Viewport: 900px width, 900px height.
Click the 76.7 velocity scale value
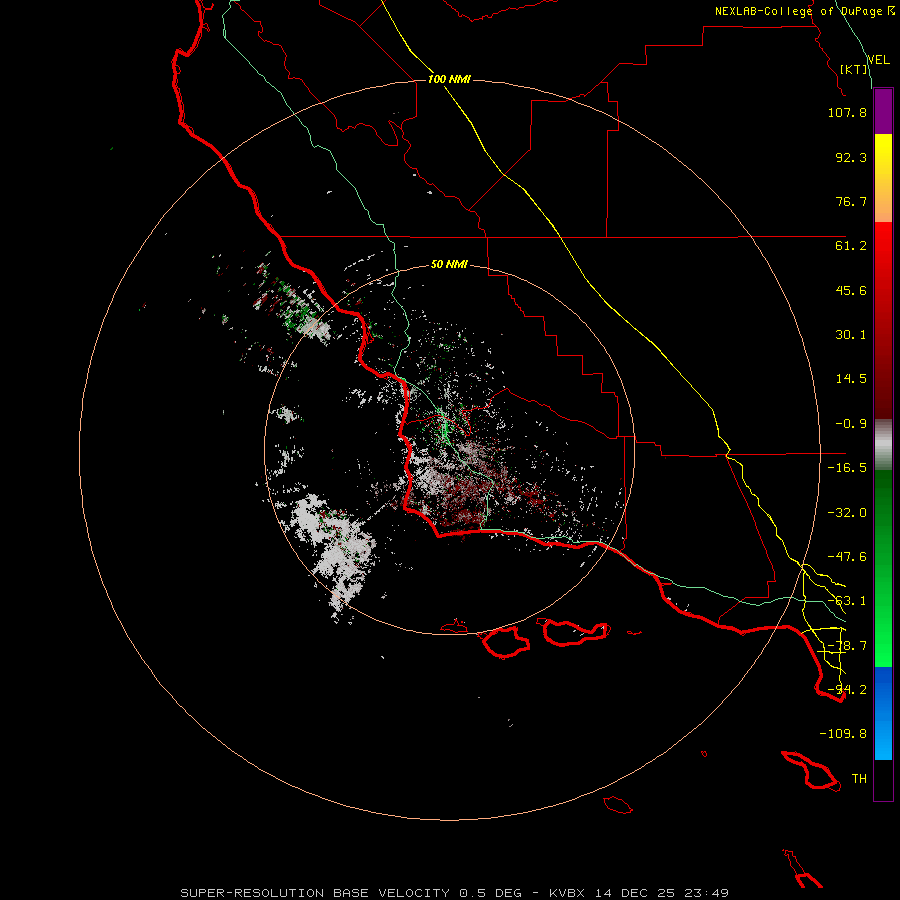851,201
